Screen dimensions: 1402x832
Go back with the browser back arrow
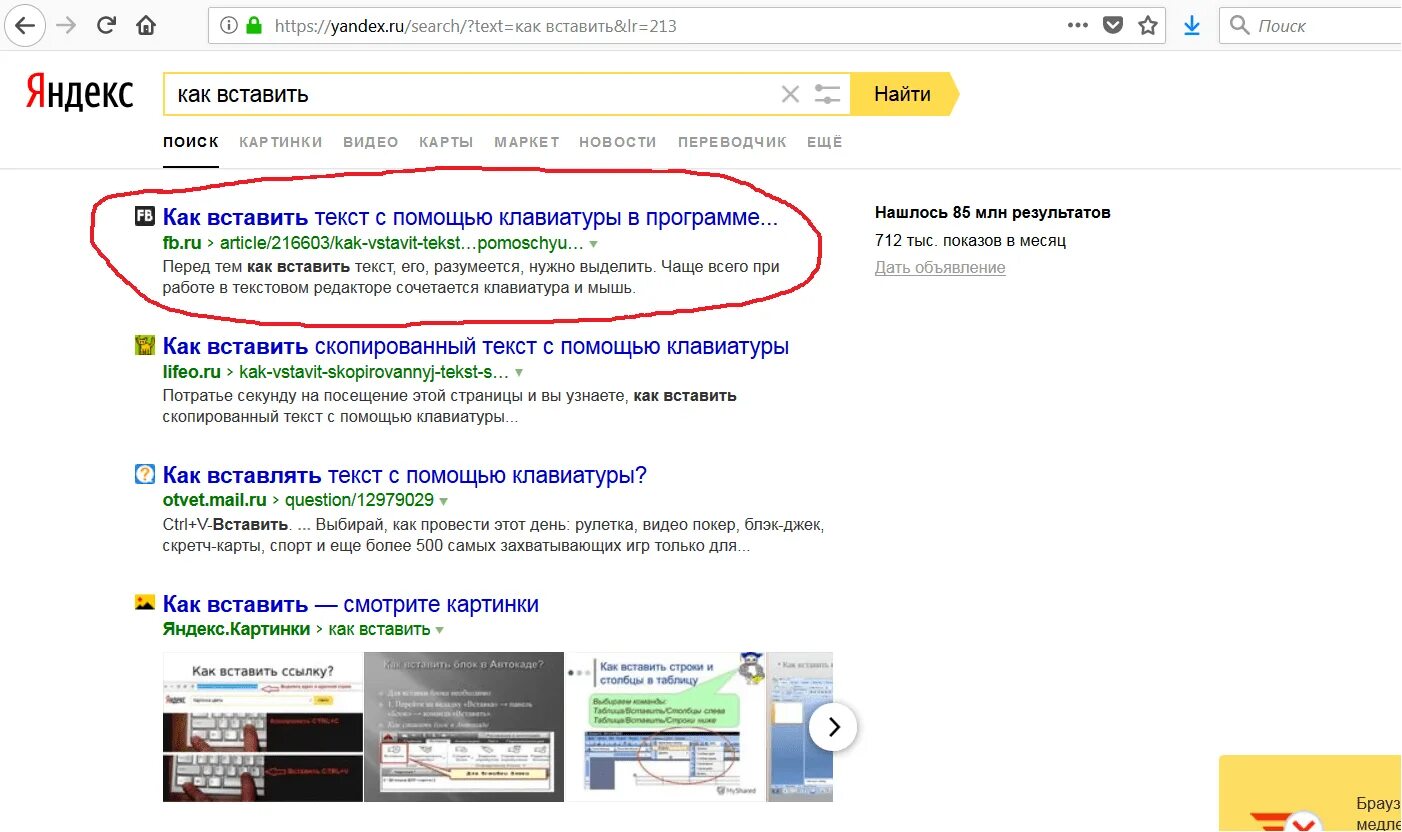25,26
